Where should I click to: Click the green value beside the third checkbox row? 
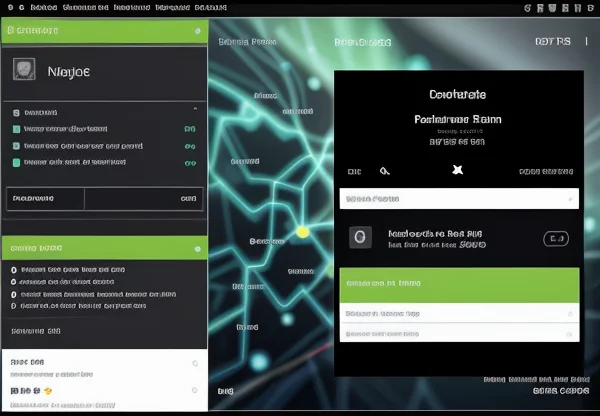pos(190,163)
